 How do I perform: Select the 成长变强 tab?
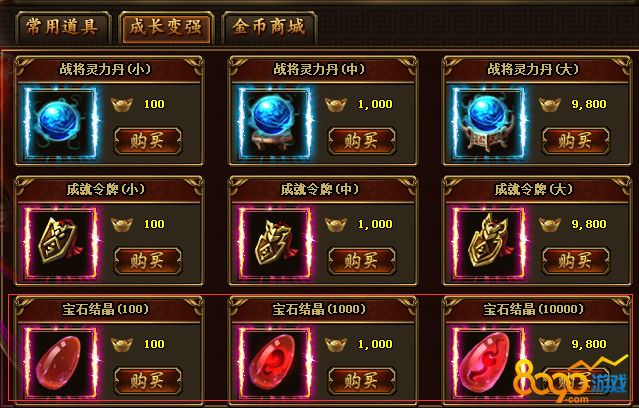click(166, 27)
